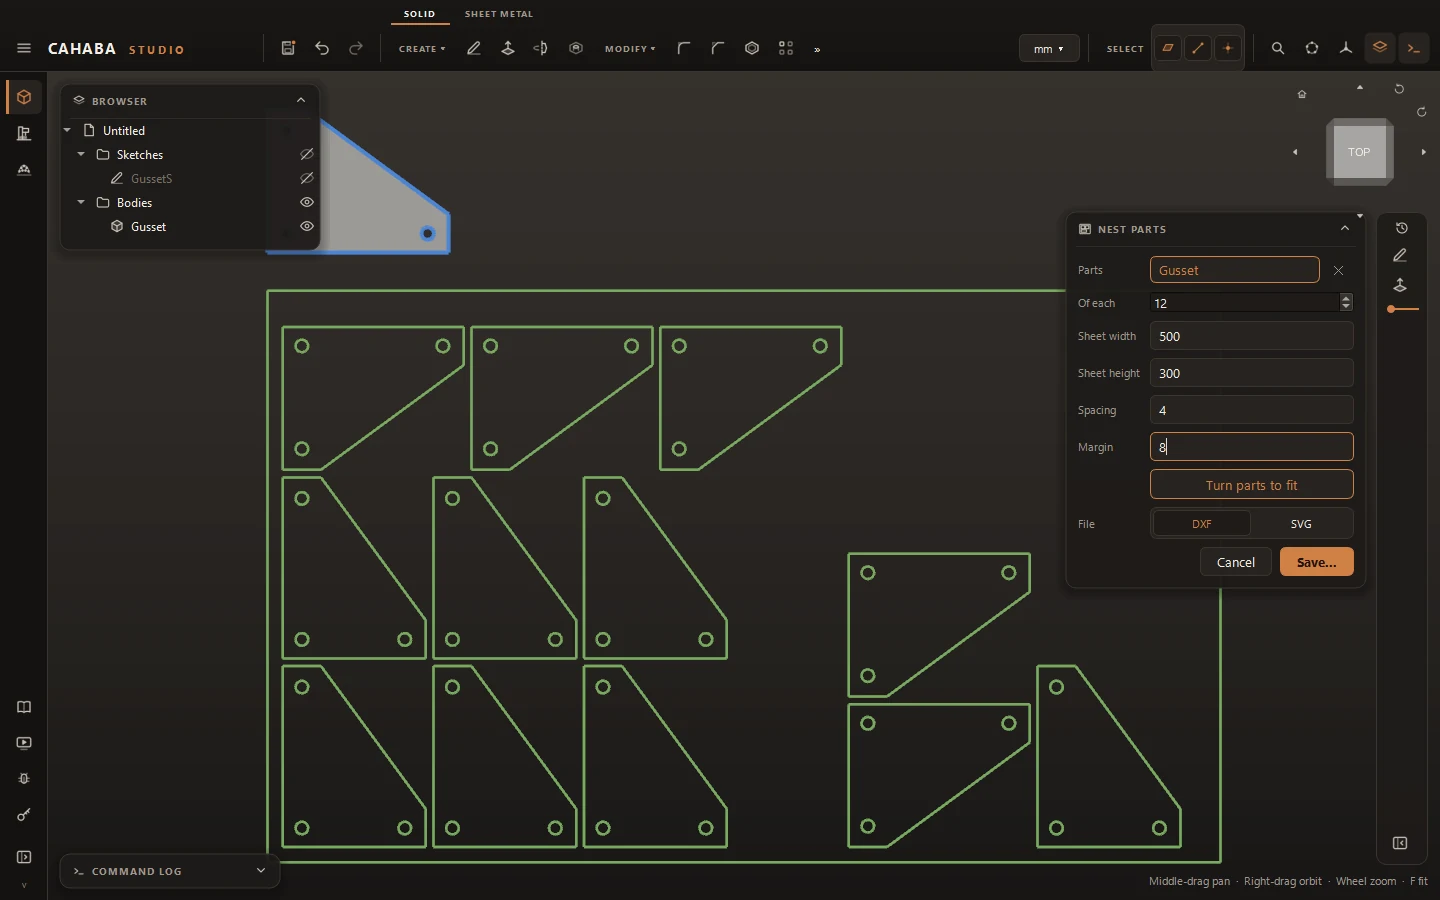The image size is (1440, 900).
Task: Open the pattern grid tool
Action: click(x=786, y=48)
